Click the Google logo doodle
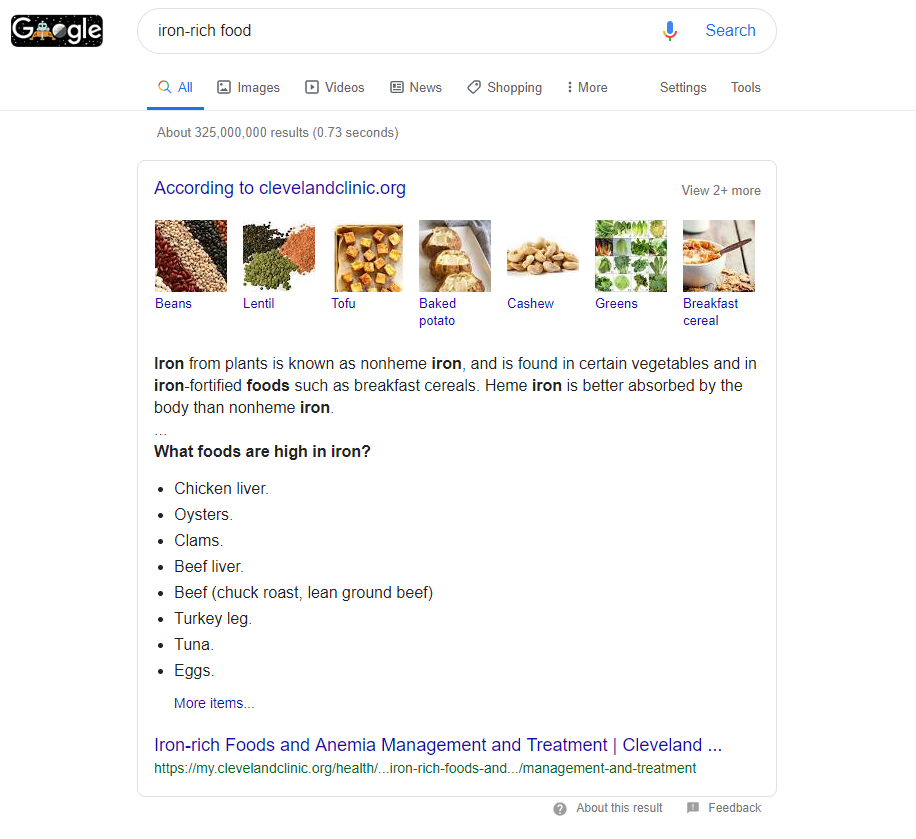Screen dimensions: 916x839 coord(57,31)
